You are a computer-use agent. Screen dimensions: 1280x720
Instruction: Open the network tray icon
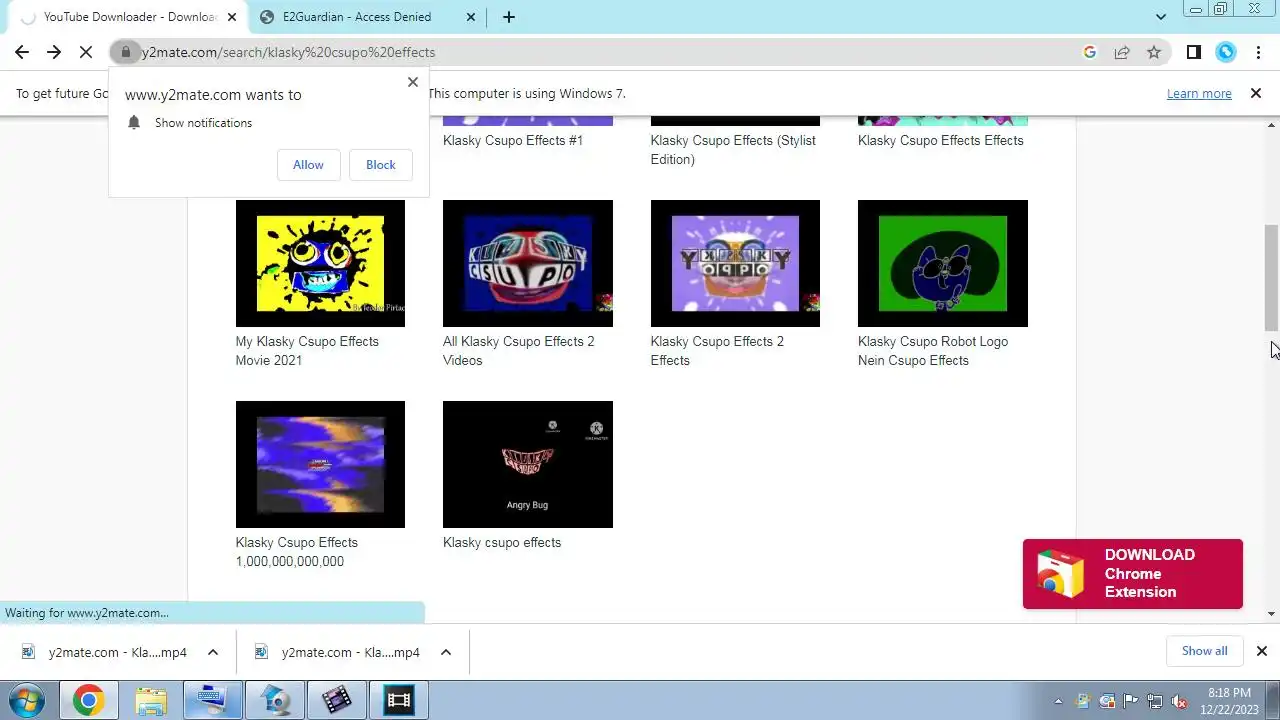[1155, 701]
